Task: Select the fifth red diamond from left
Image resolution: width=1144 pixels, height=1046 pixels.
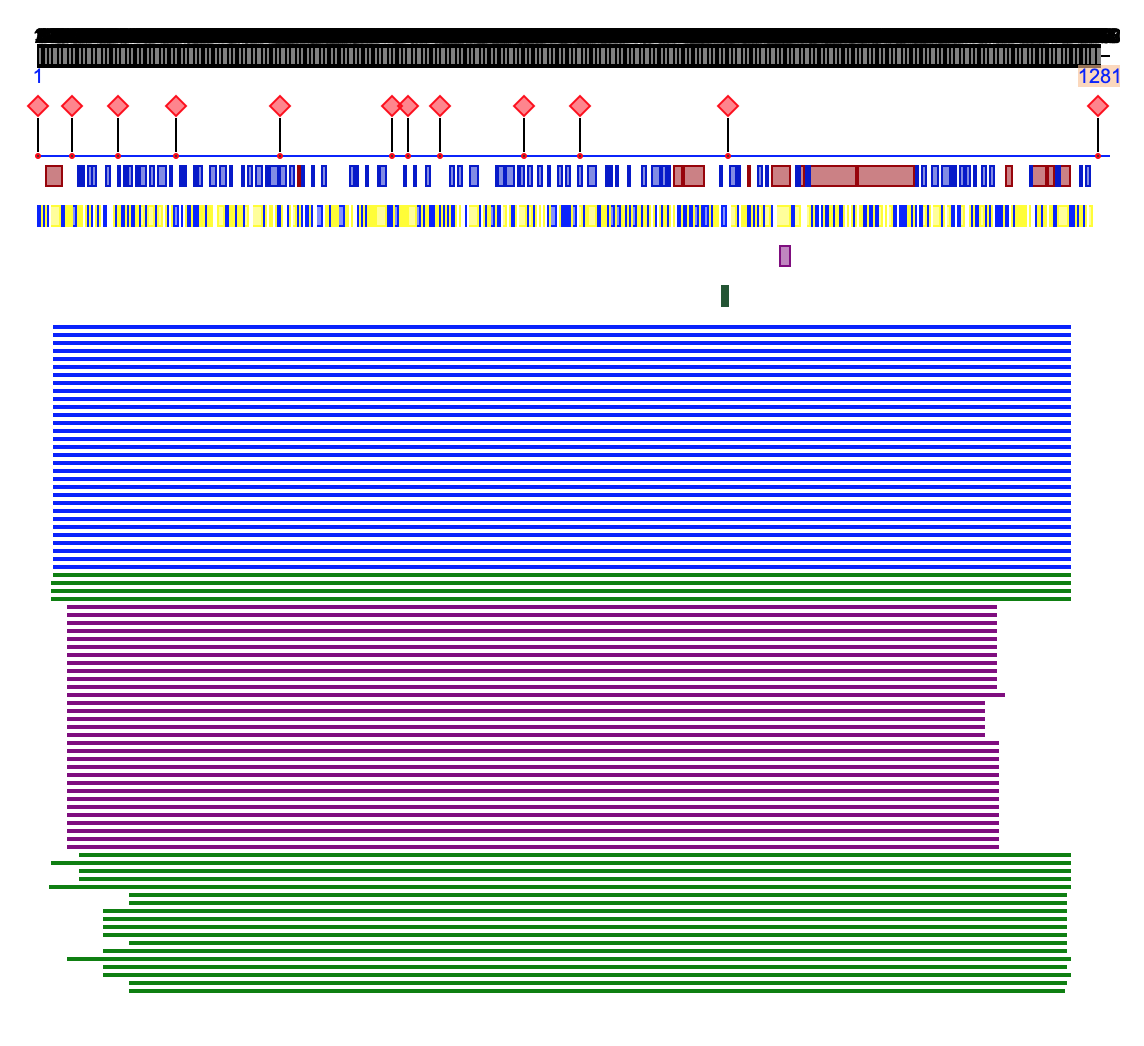Action: pos(280,106)
